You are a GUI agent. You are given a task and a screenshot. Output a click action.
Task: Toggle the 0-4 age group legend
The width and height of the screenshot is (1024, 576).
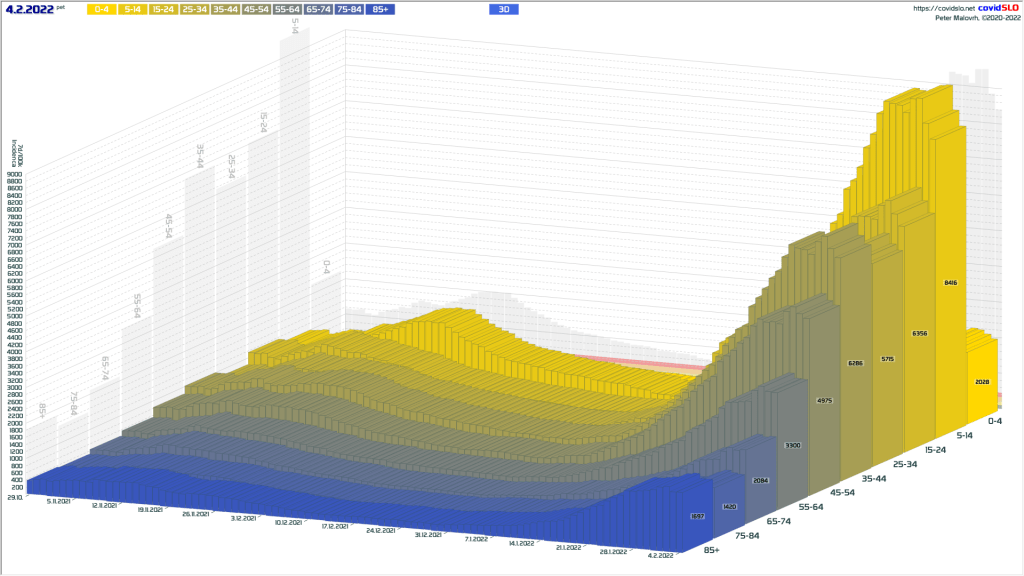coord(102,9)
